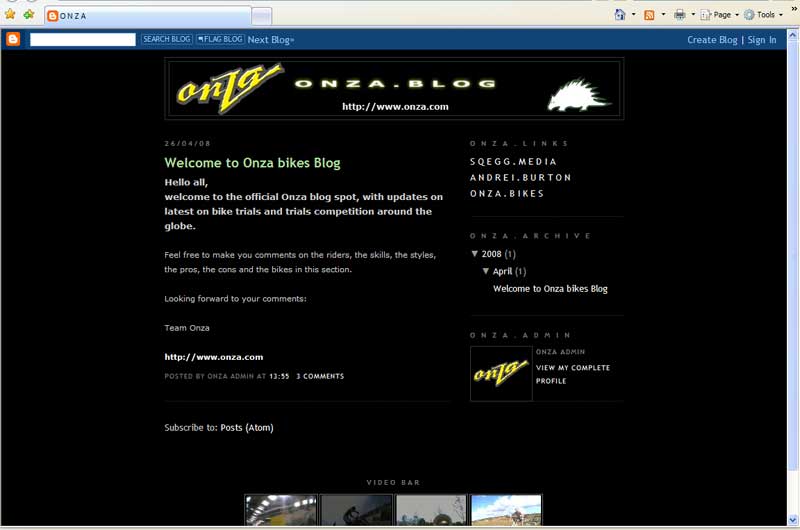Open the Home button dropdown arrow
This screenshot has height=530, width=800.
[x=634, y=15]
